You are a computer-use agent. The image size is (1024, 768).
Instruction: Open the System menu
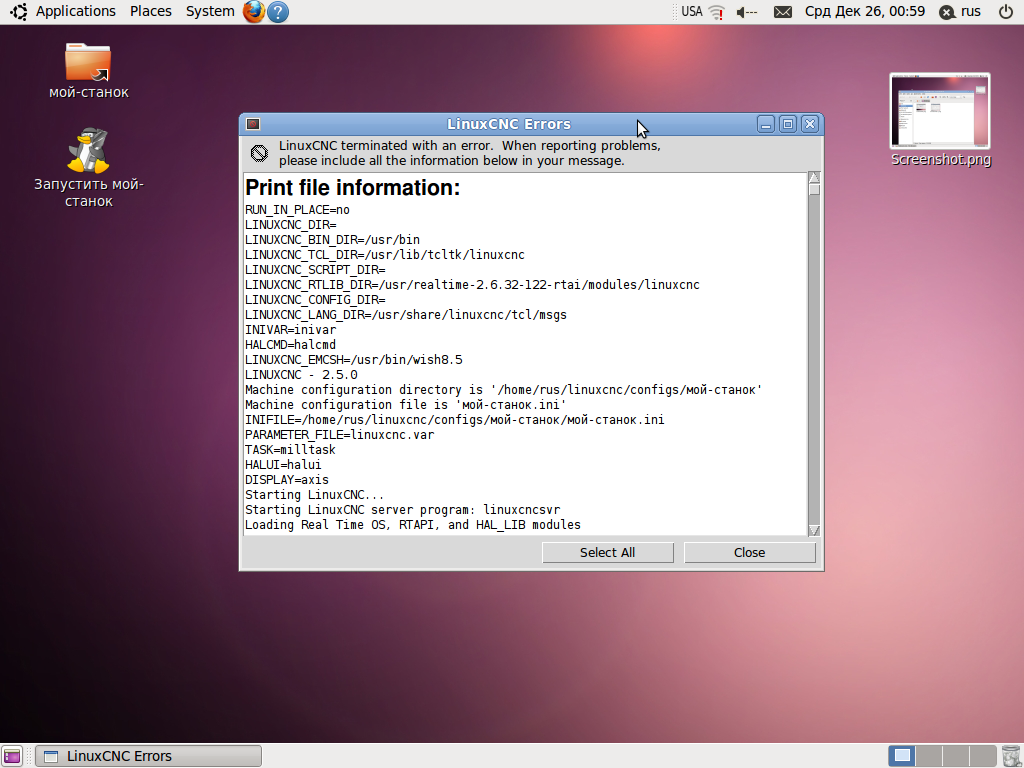[210, 12]
